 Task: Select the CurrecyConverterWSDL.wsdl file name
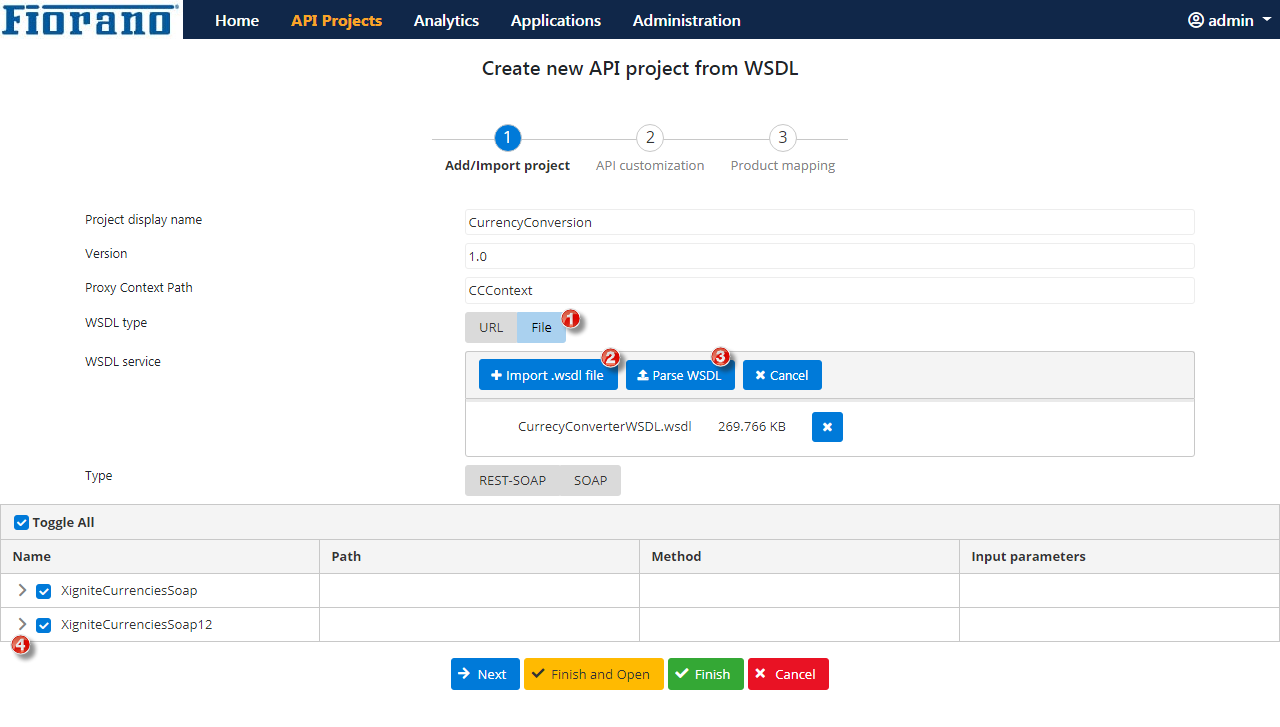[604, 427]
